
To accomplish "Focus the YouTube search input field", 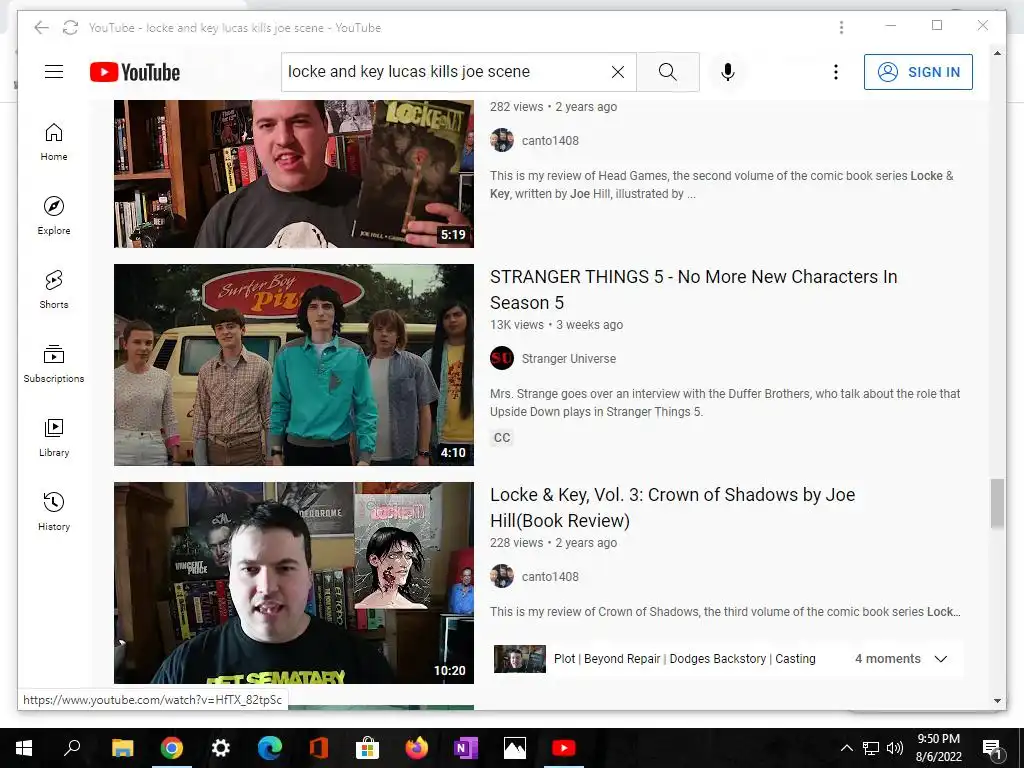I will click(447, 72).
